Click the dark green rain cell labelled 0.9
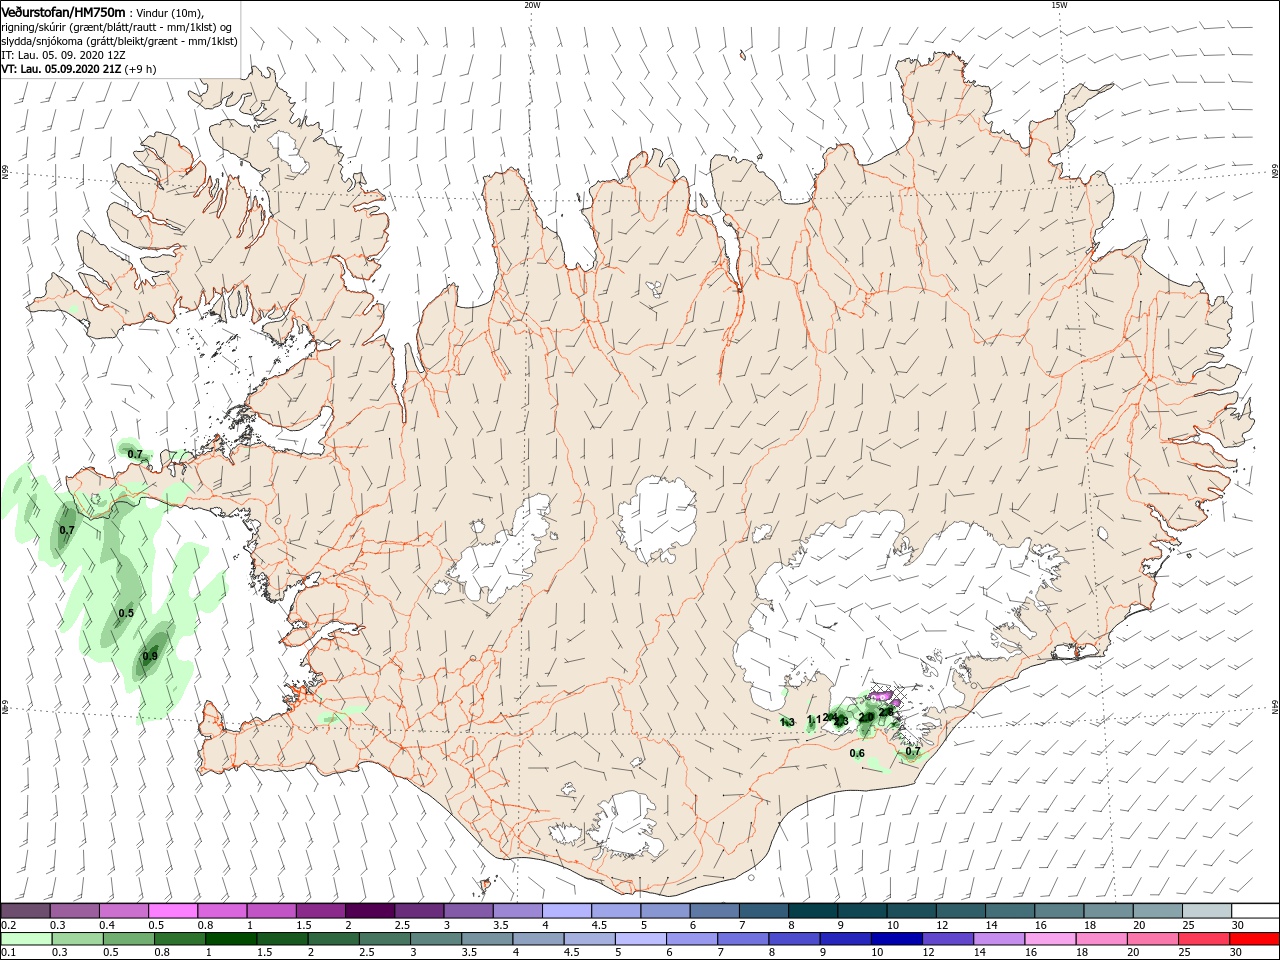1280x960 pixels. tap(150, 655)
